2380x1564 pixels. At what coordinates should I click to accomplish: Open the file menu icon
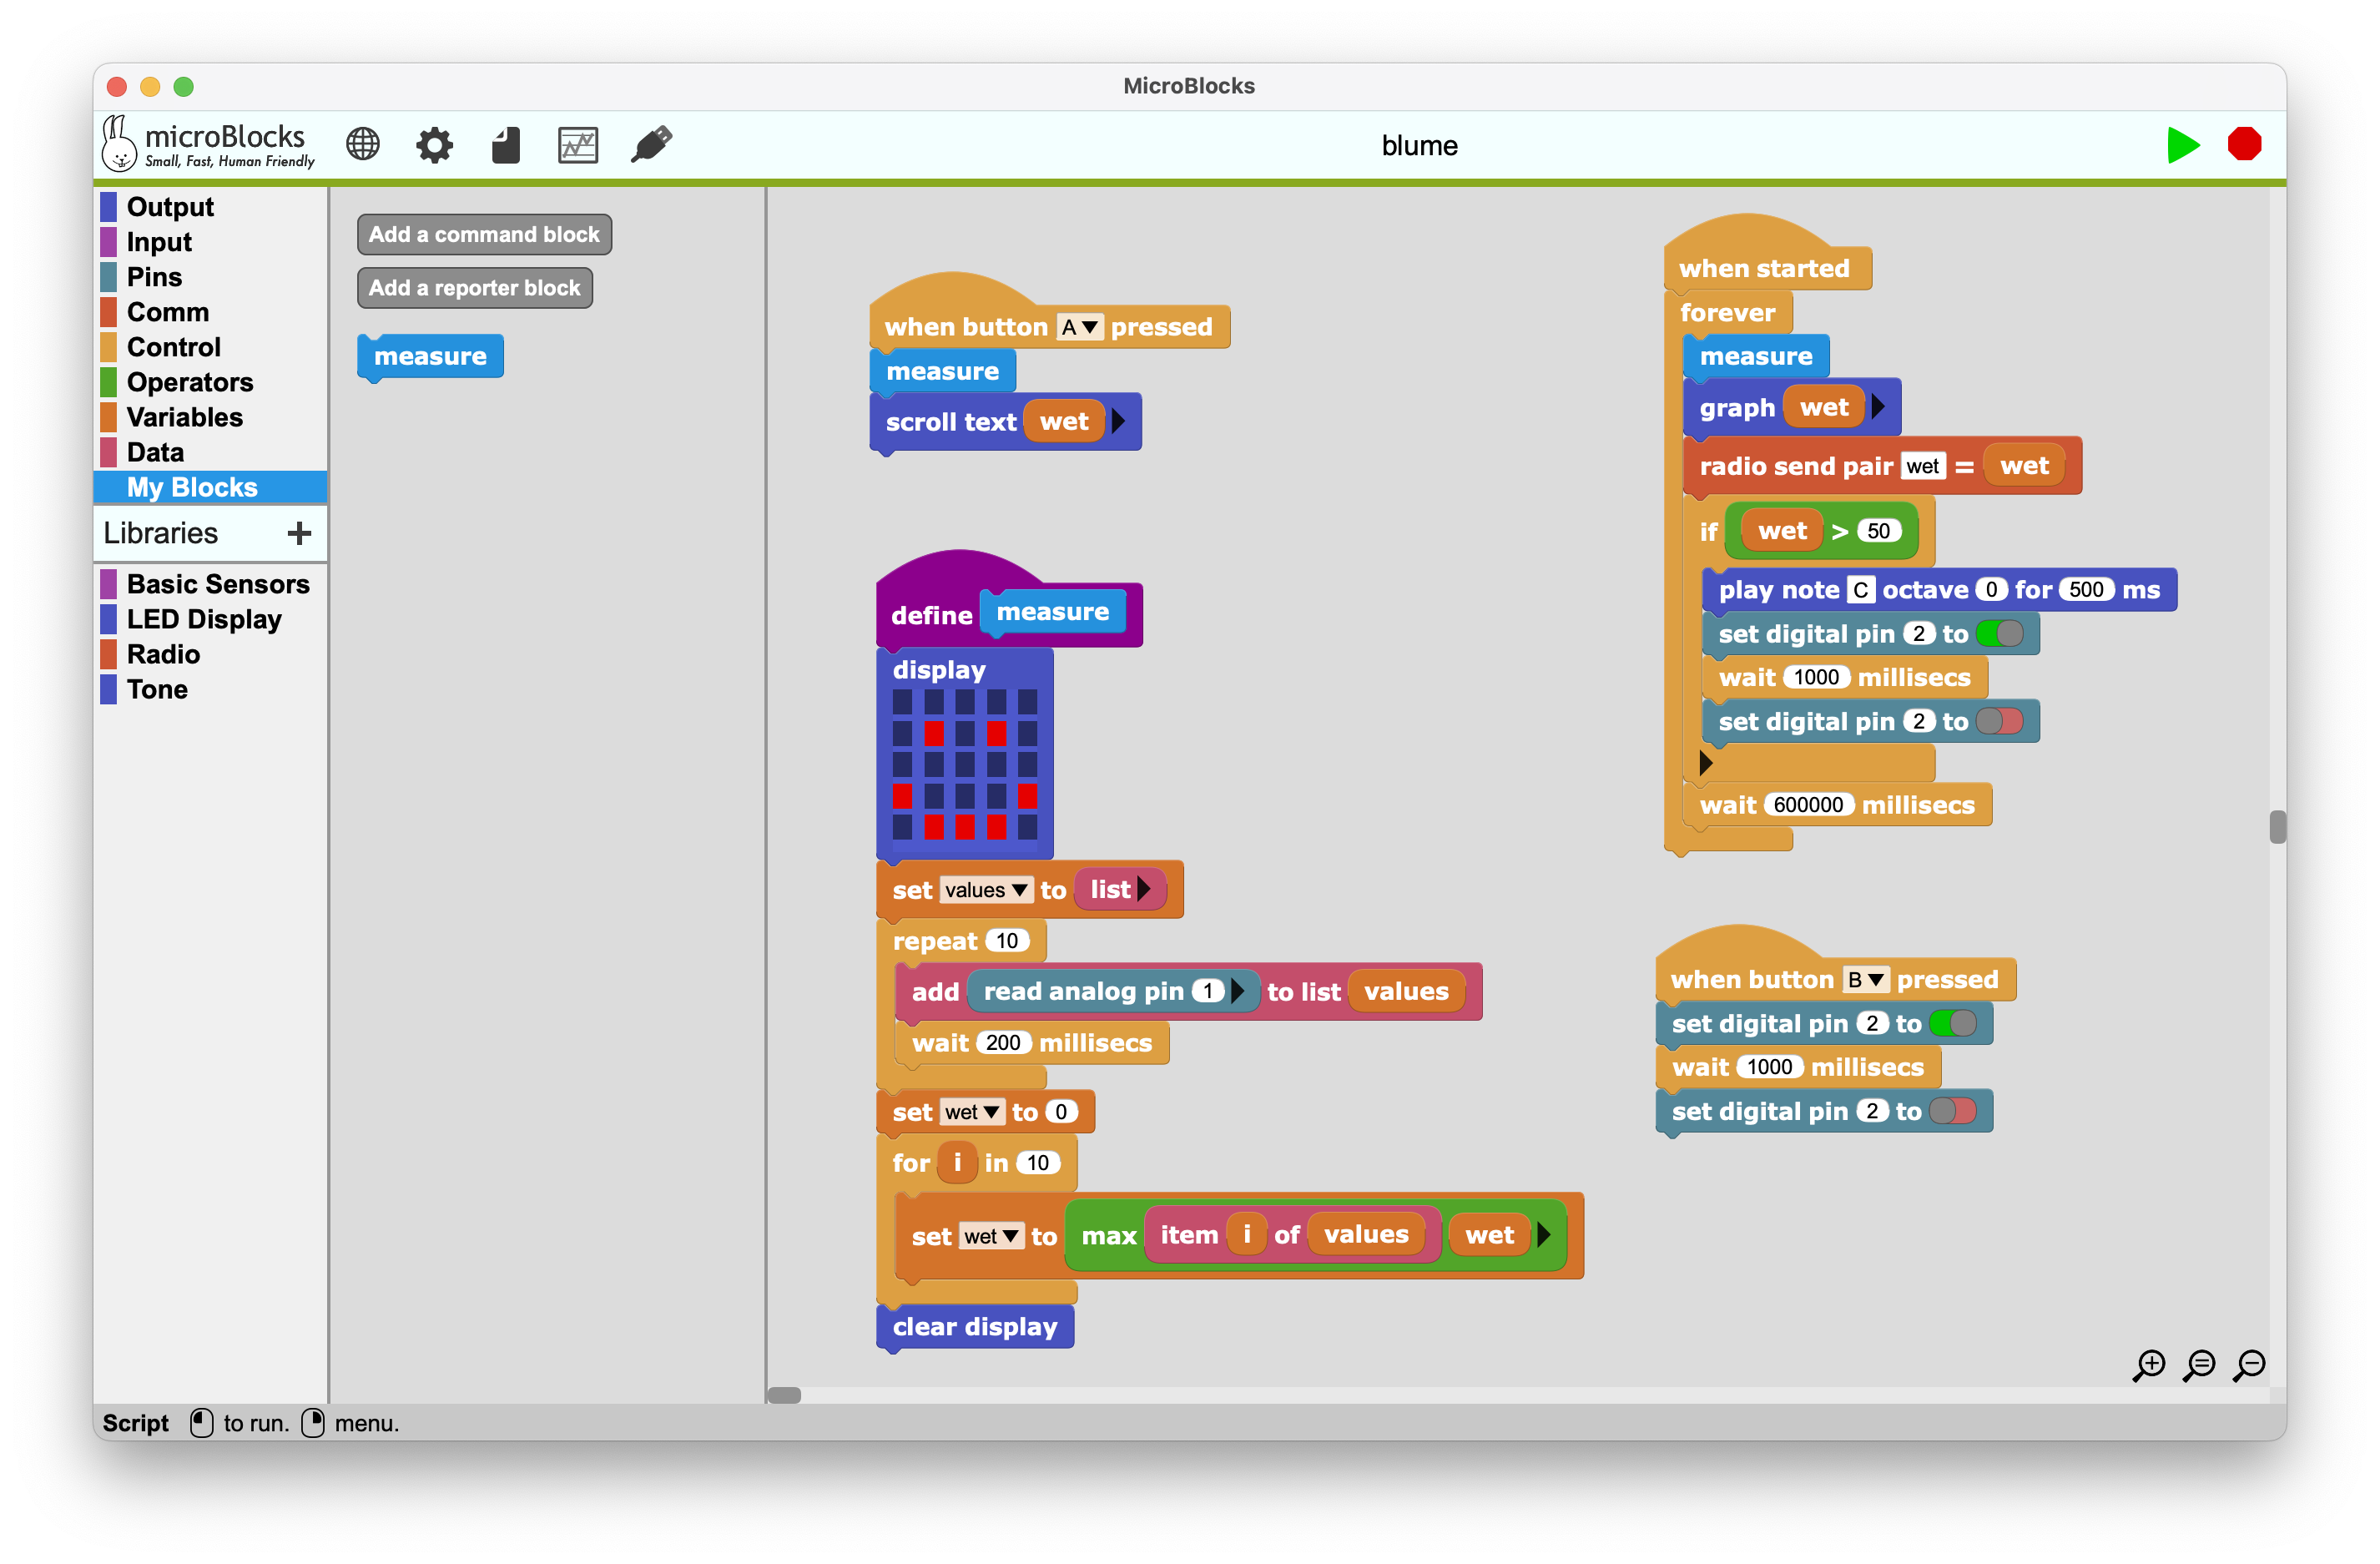point(506,145)
